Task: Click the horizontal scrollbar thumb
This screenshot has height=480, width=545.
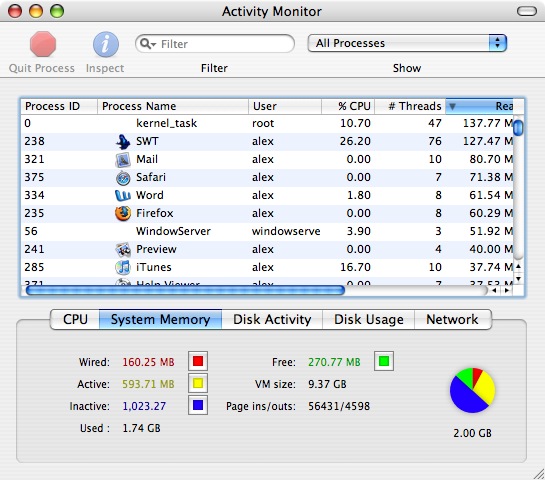Action: point(185,290)
